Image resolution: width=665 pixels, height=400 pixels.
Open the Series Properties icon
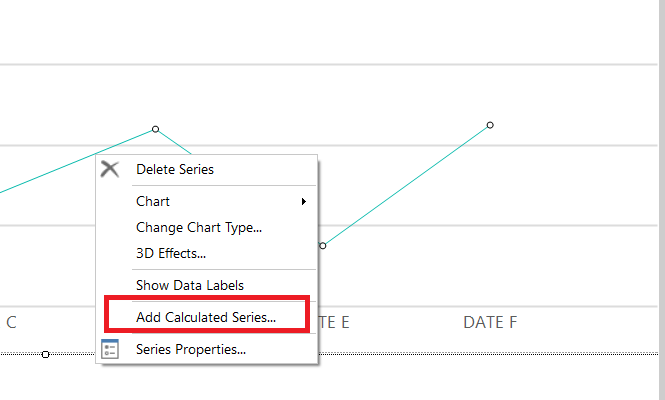coord(110,349)
